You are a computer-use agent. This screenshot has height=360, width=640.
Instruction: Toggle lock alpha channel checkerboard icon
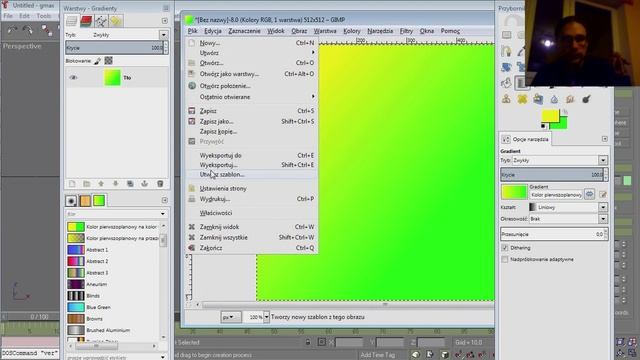tap(108, 61)
